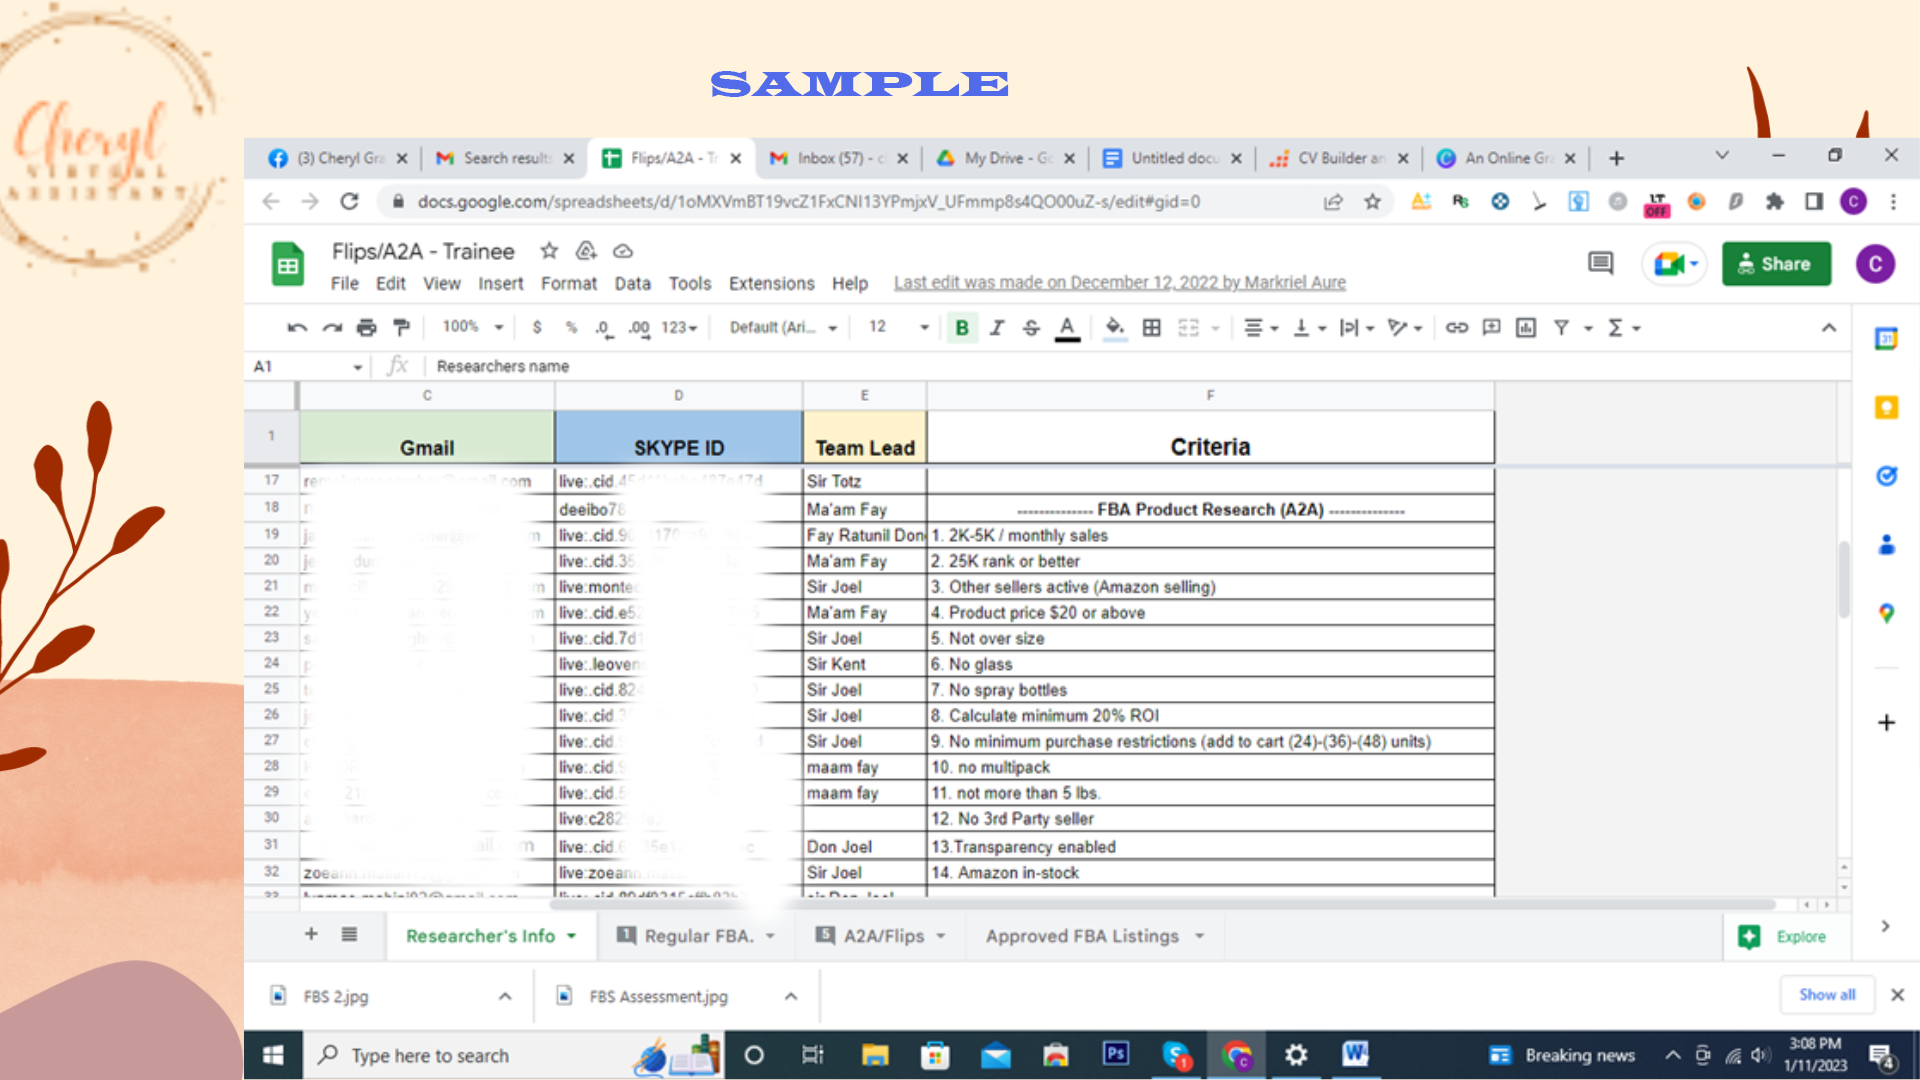Click the green Share button
1920x1080 pixels.
(1776, 264)
